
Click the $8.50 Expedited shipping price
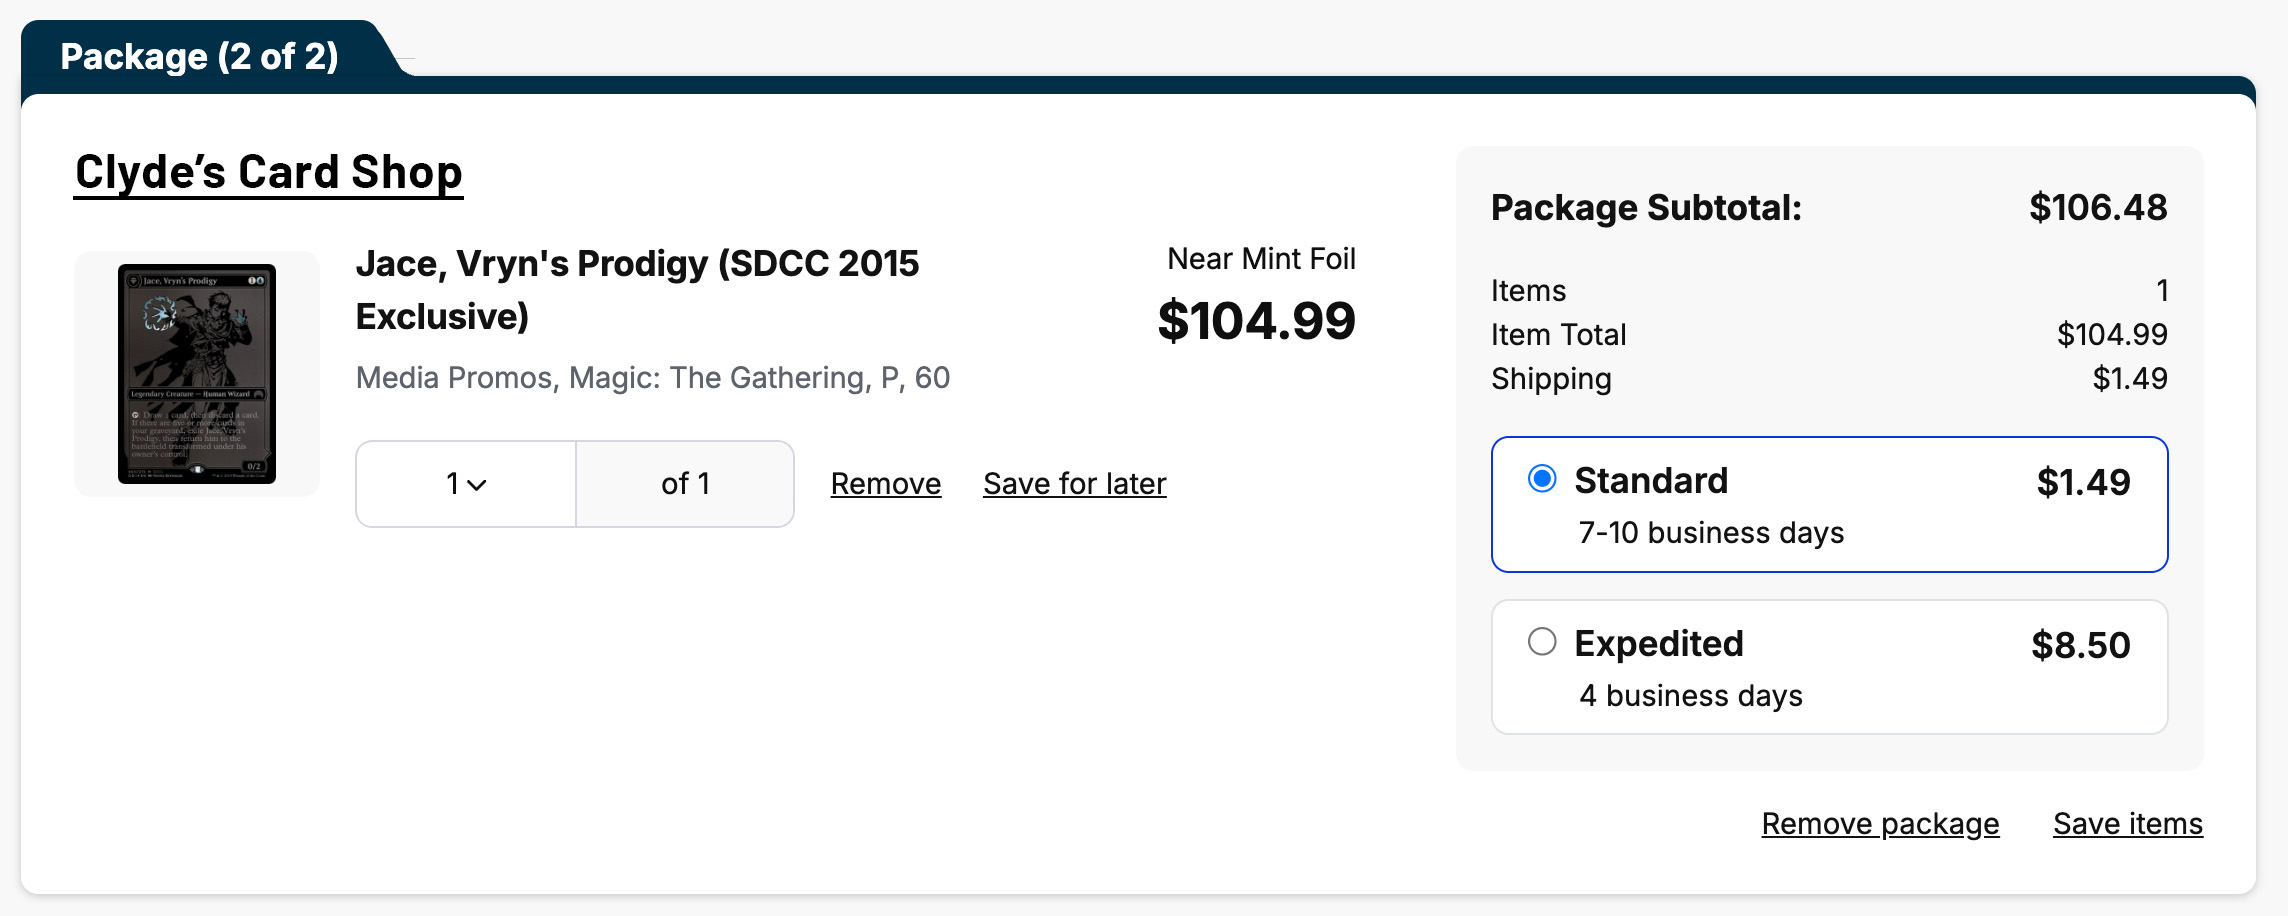click(x=2080, y=646)
